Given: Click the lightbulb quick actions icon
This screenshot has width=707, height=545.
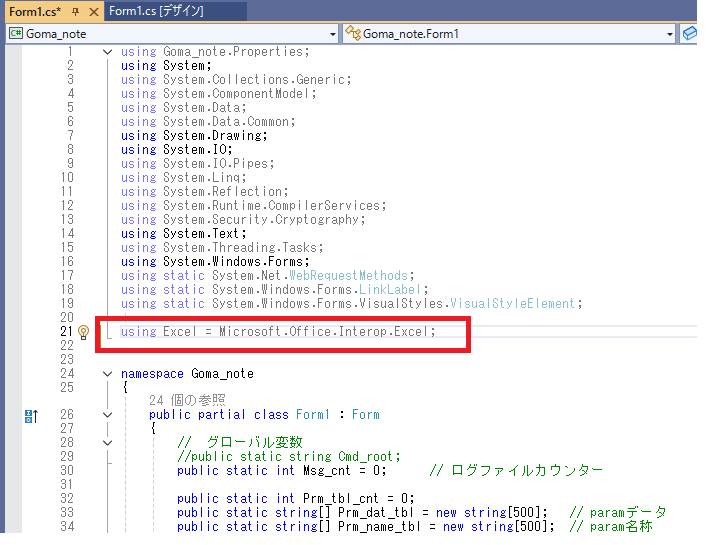Looking at the screenshot, I should tap(84, 332).
